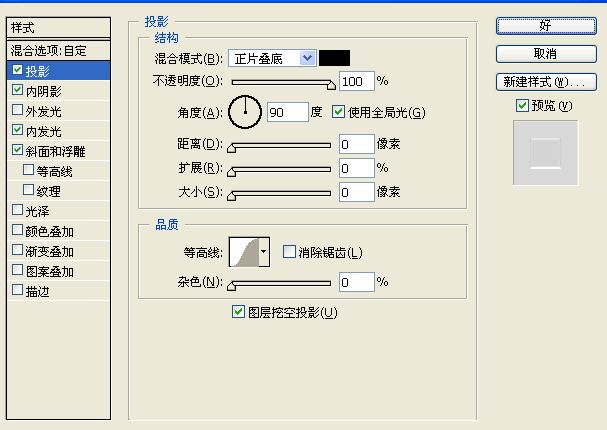Select the 内阴影 row label
The image size is (607, 430).
coord(43,91)
